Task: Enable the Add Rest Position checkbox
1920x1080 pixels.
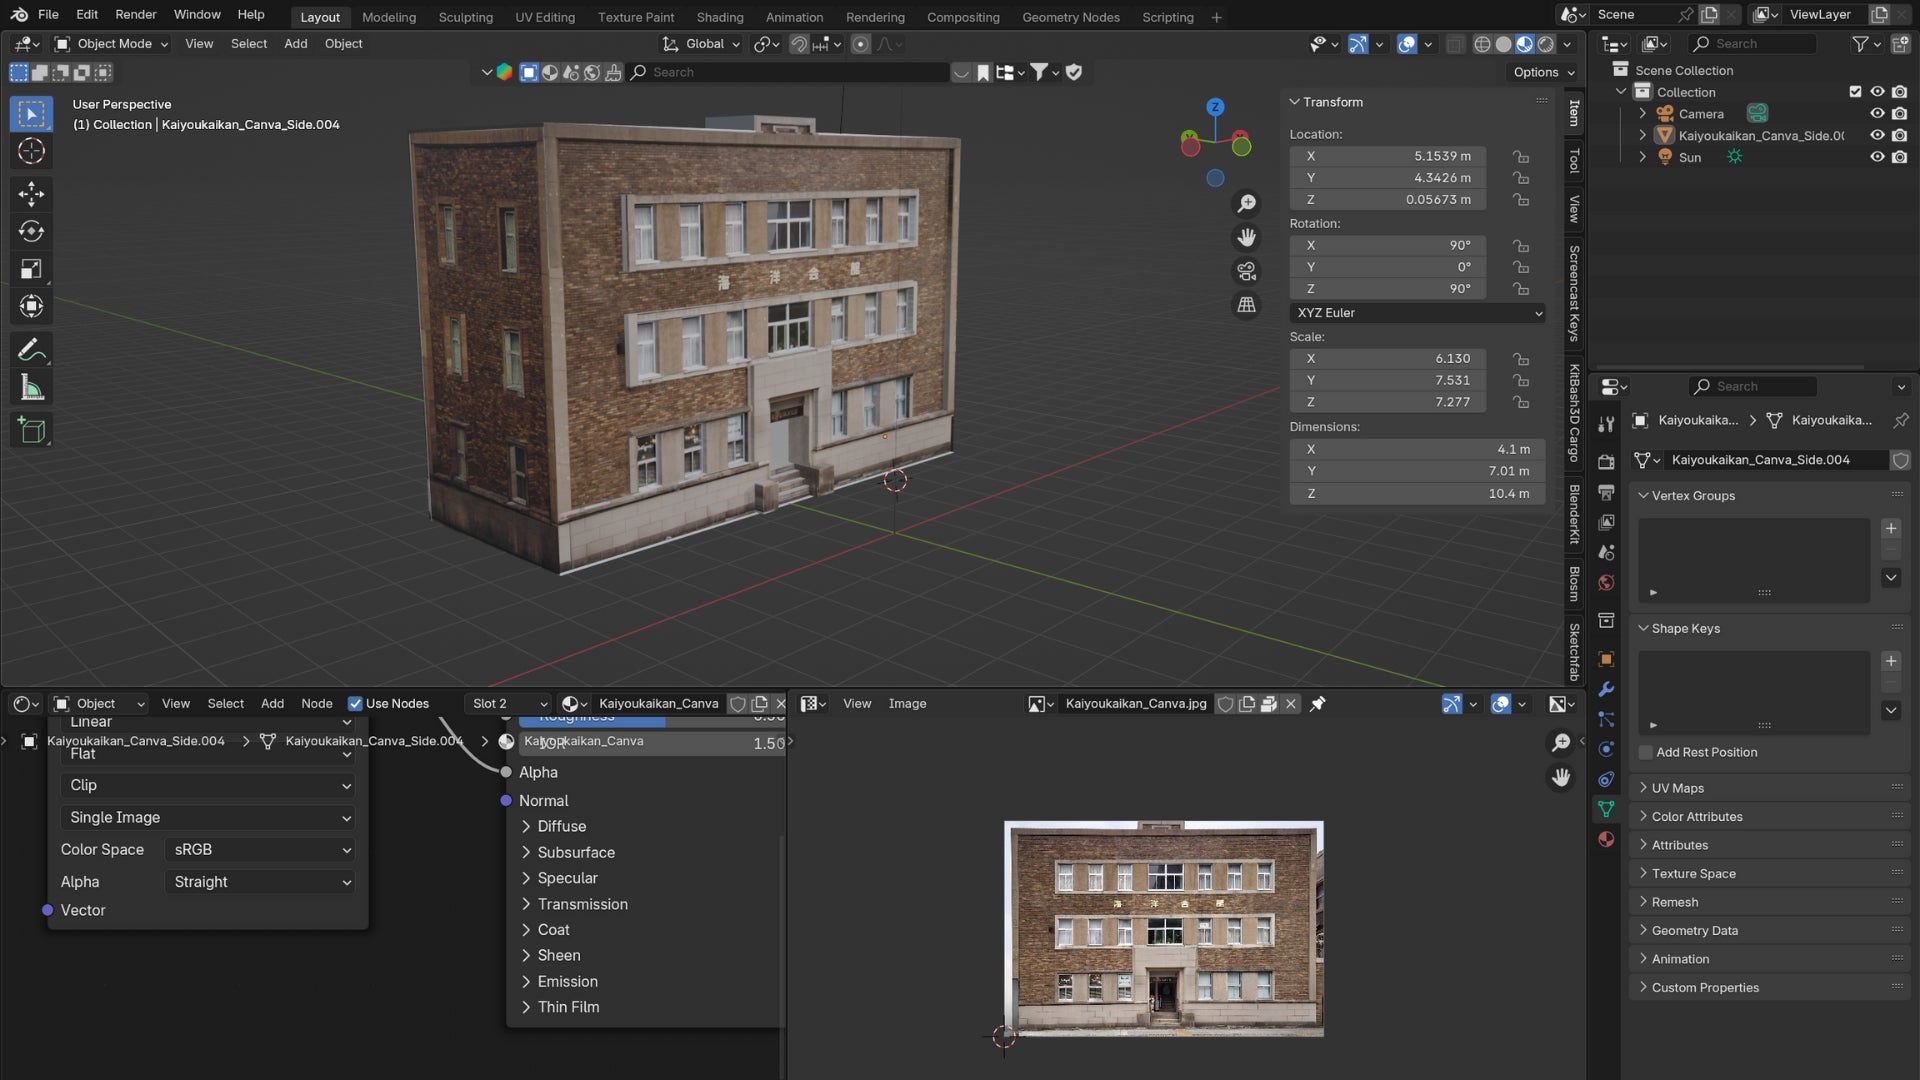Action: [1645, 752]
